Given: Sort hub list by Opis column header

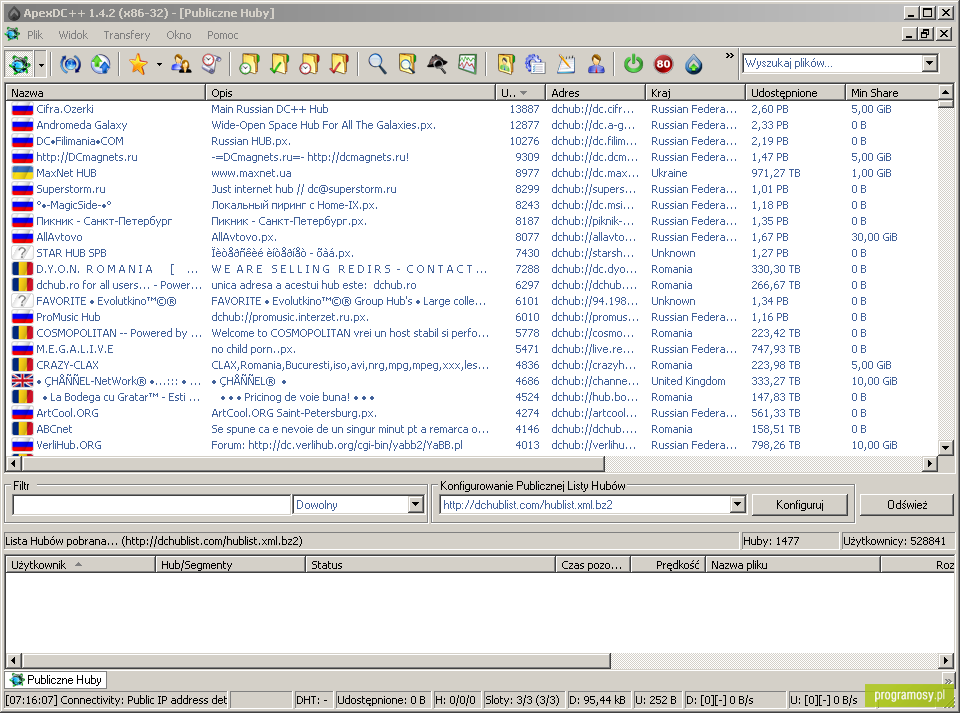Looking at the screenshot, I should click(350, 92).
